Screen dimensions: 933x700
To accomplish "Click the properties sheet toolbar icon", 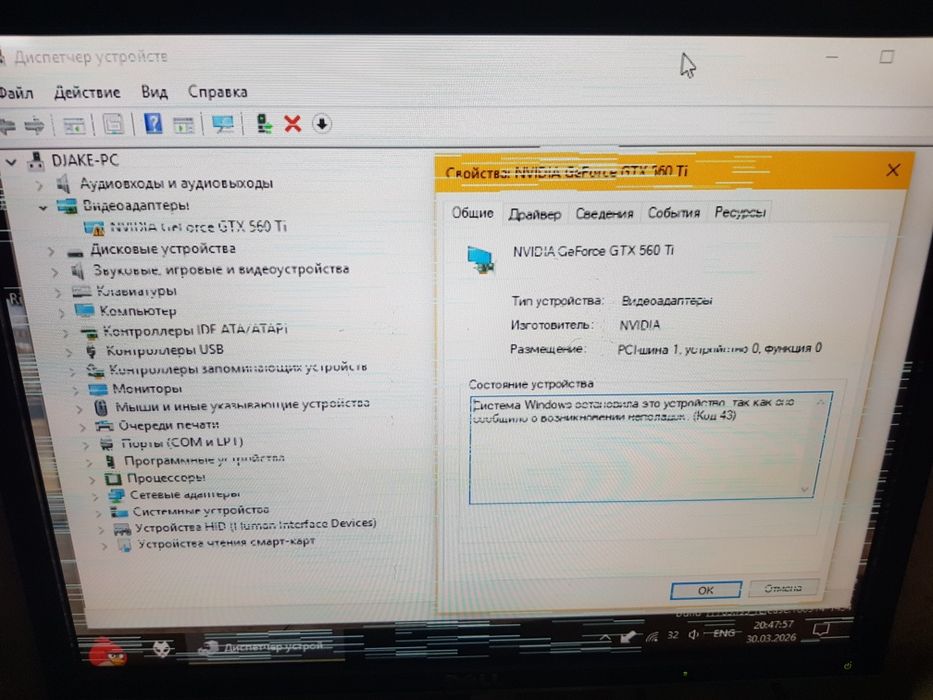I will [x=114, y=124].
